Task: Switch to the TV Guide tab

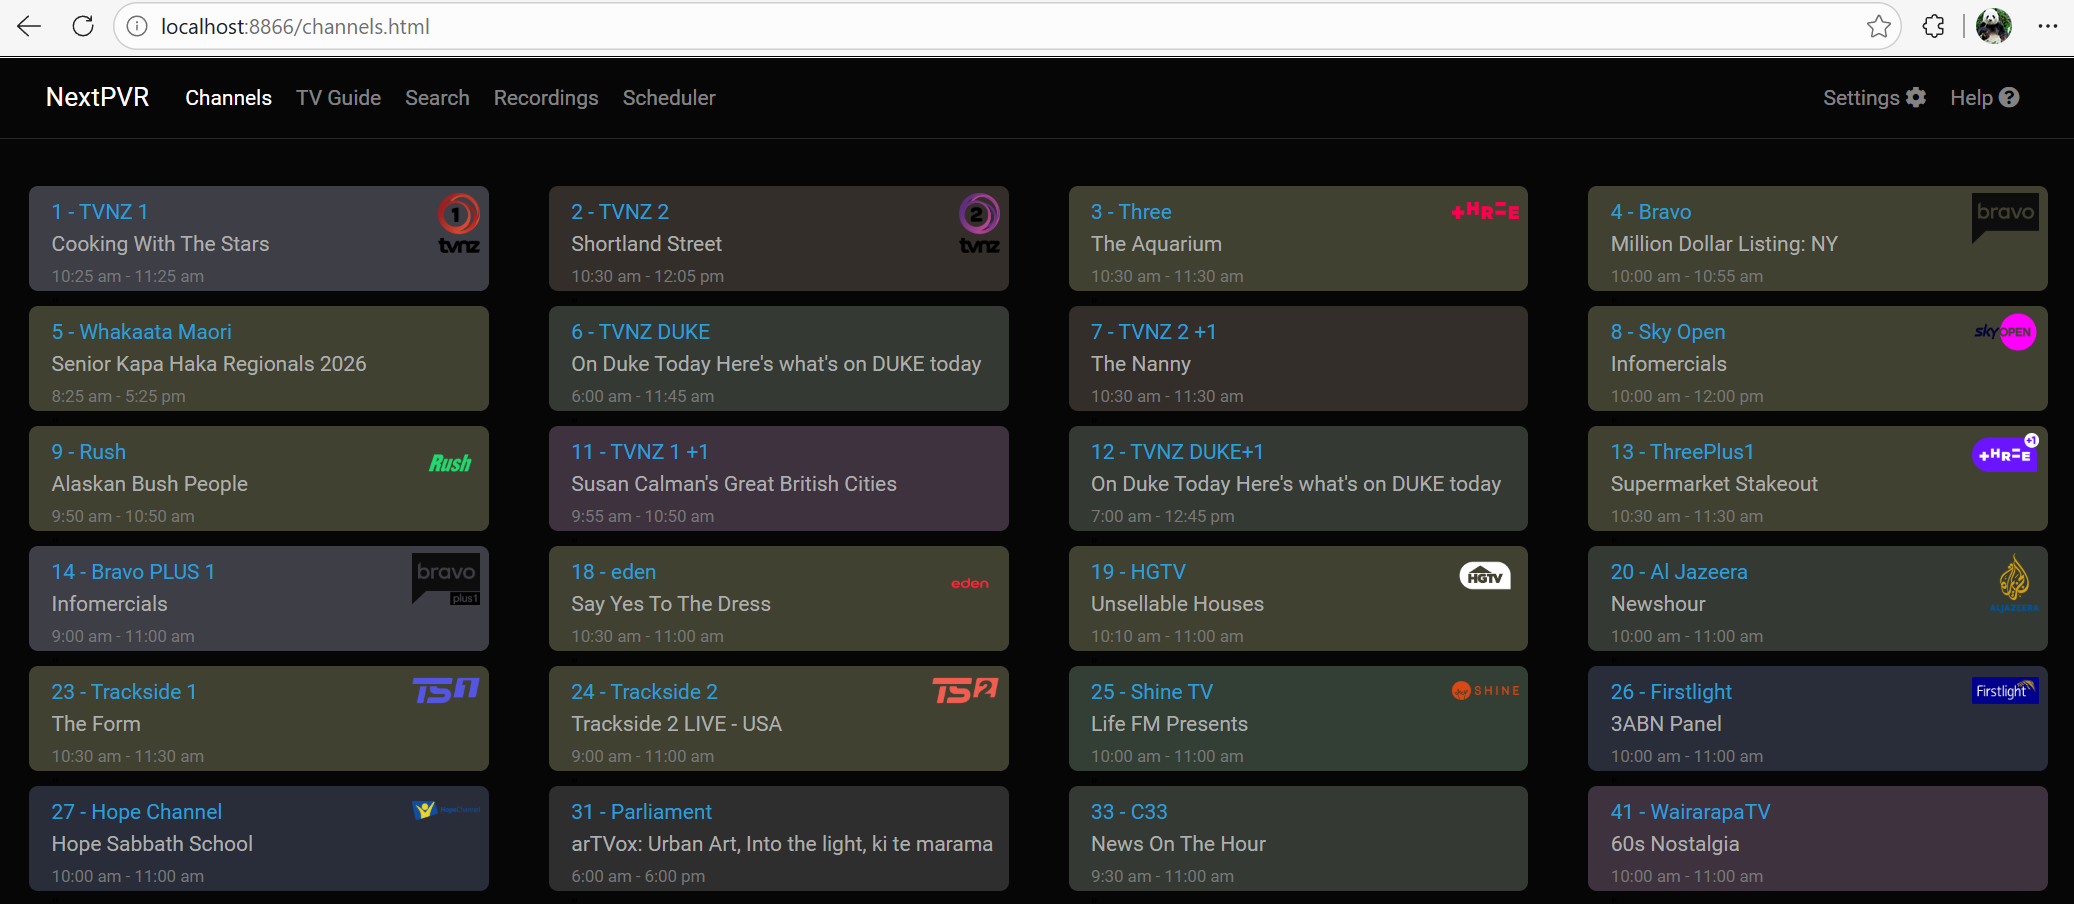Action: tap(338, 98)
